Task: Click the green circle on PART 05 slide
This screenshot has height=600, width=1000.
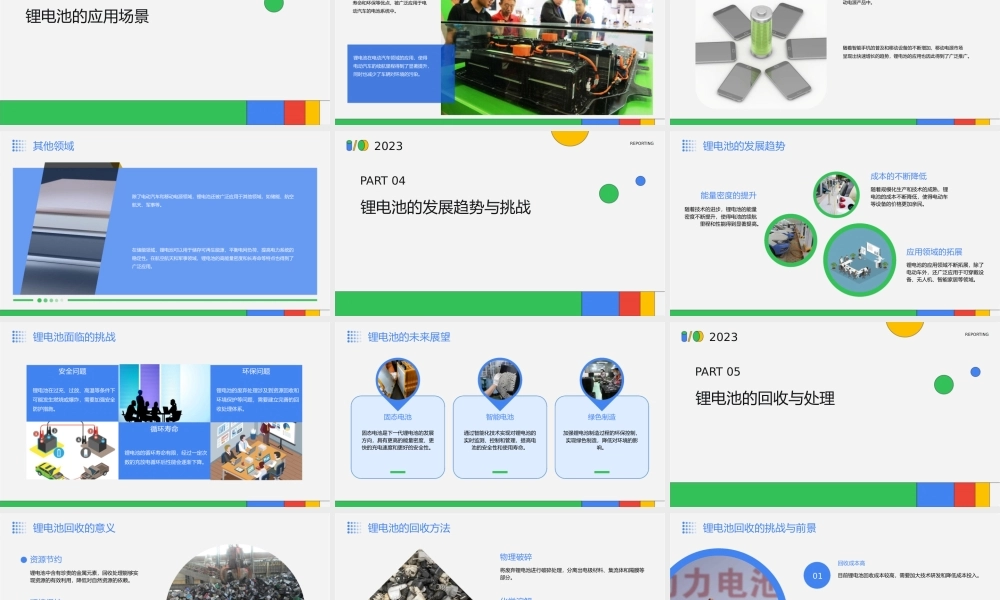Action: (943, 384)
